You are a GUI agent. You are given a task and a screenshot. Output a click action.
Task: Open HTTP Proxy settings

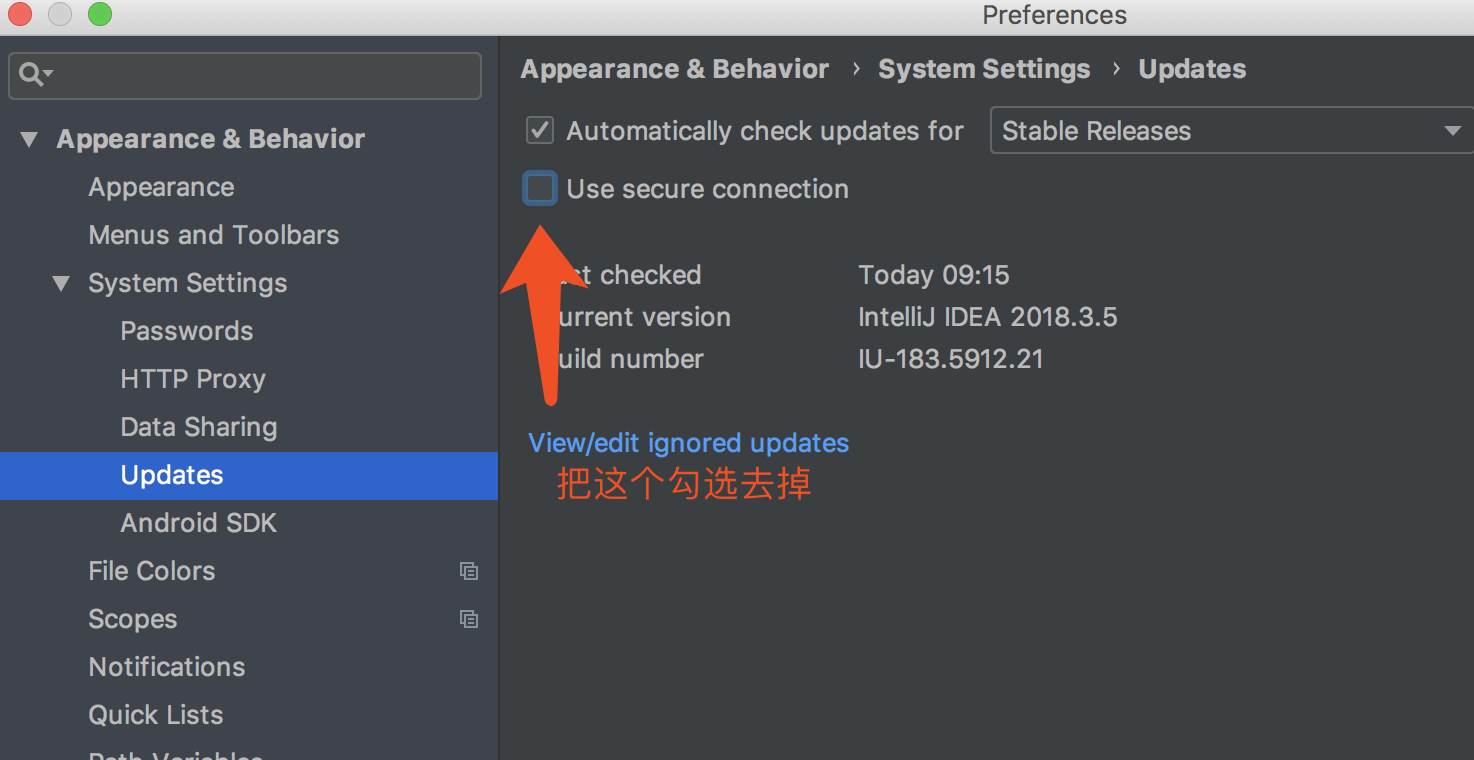(x=193, y=379)
